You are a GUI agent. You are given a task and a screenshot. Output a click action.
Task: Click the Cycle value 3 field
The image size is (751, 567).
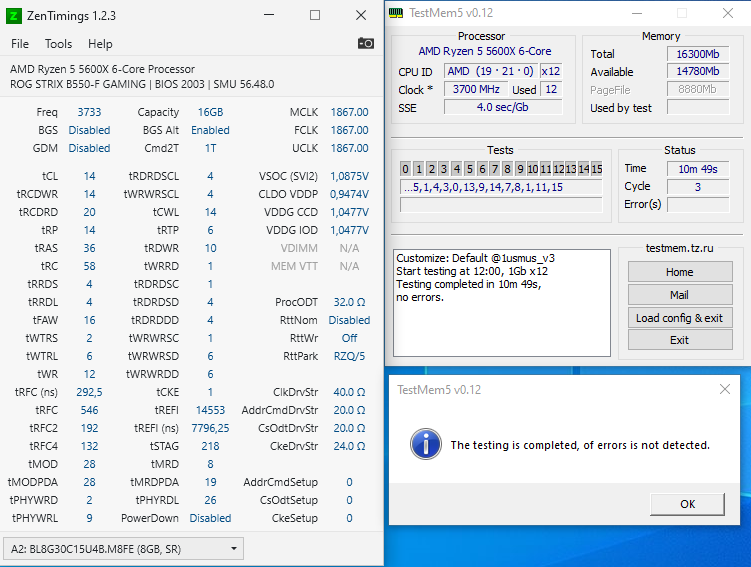[x=698, y=187]
